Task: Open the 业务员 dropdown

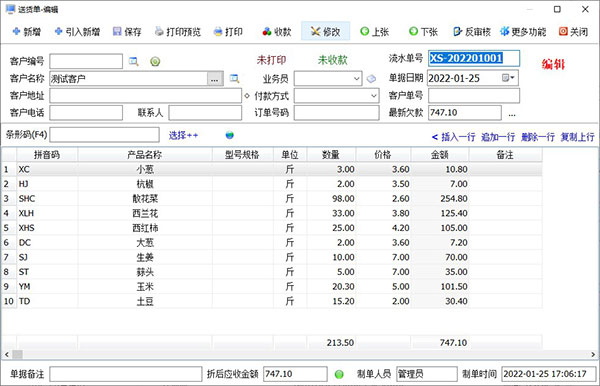Action: click(357, 79)
